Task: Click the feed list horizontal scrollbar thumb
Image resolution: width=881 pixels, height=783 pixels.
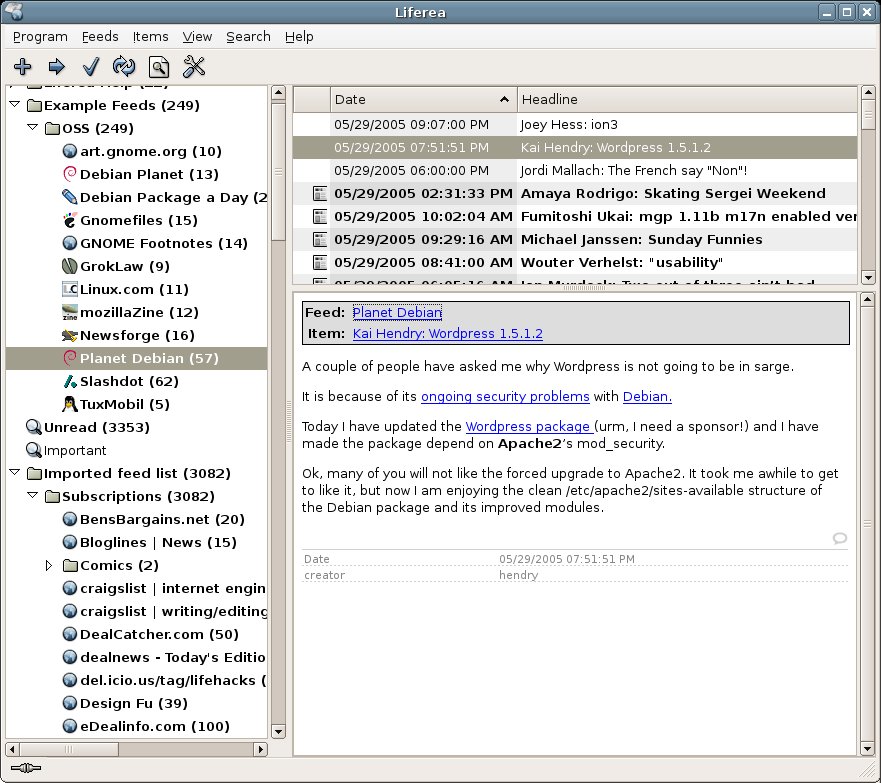Action: click(69, 749)
